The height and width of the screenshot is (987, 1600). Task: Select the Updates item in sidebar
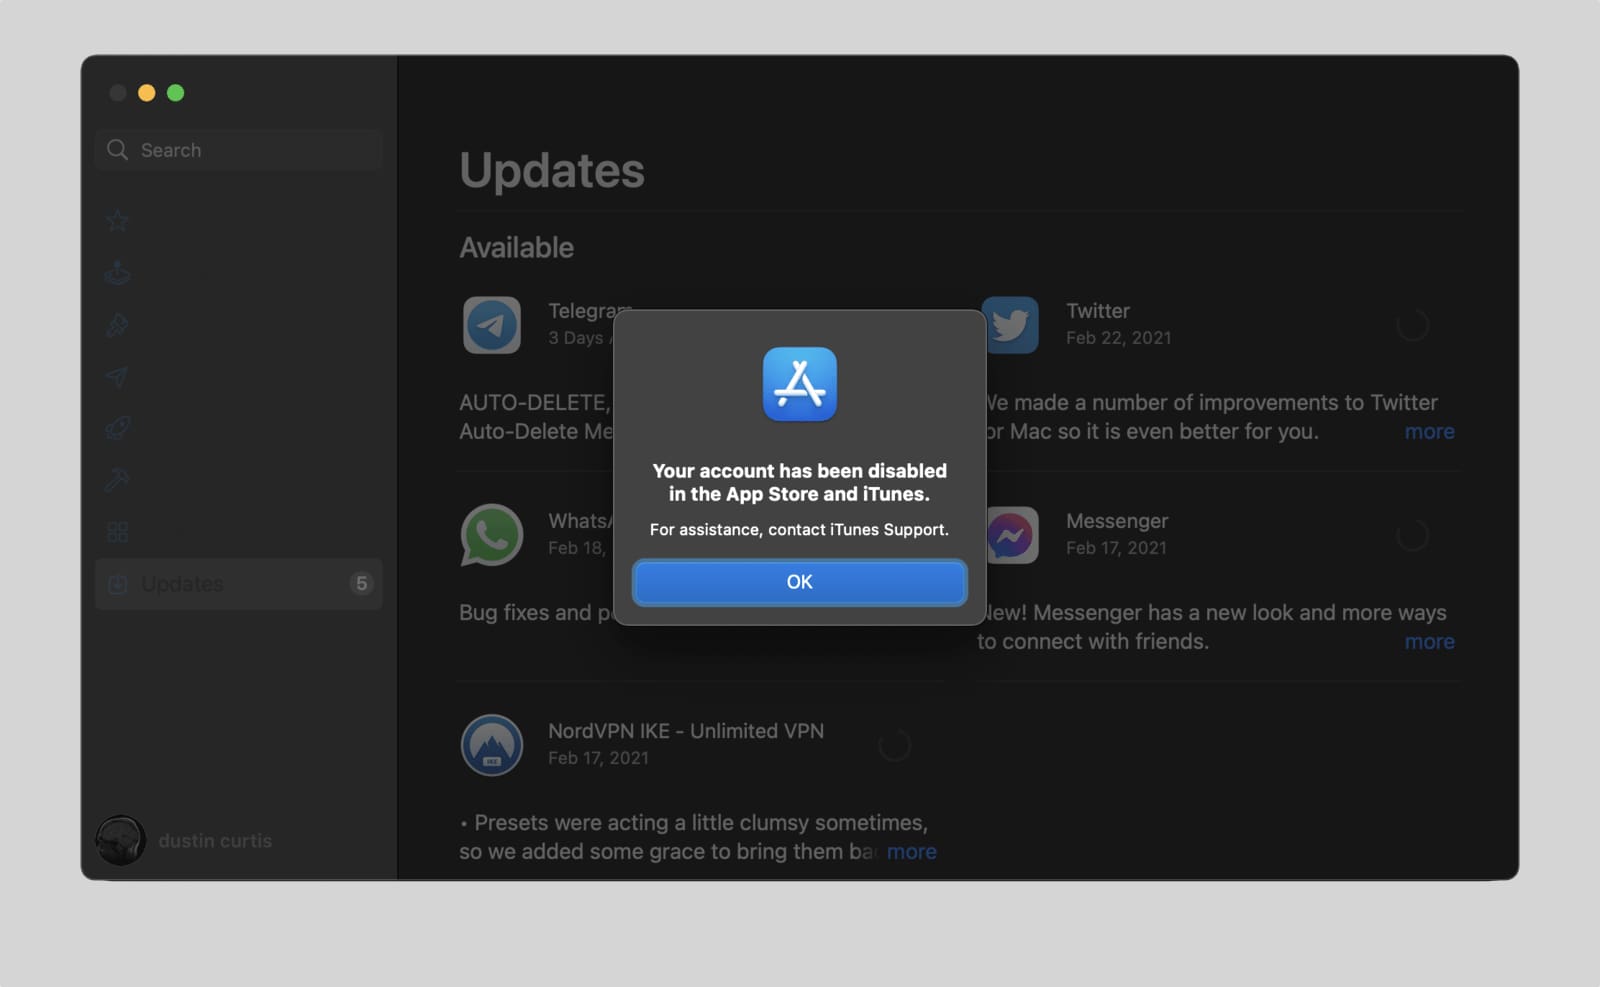[239, 584]
